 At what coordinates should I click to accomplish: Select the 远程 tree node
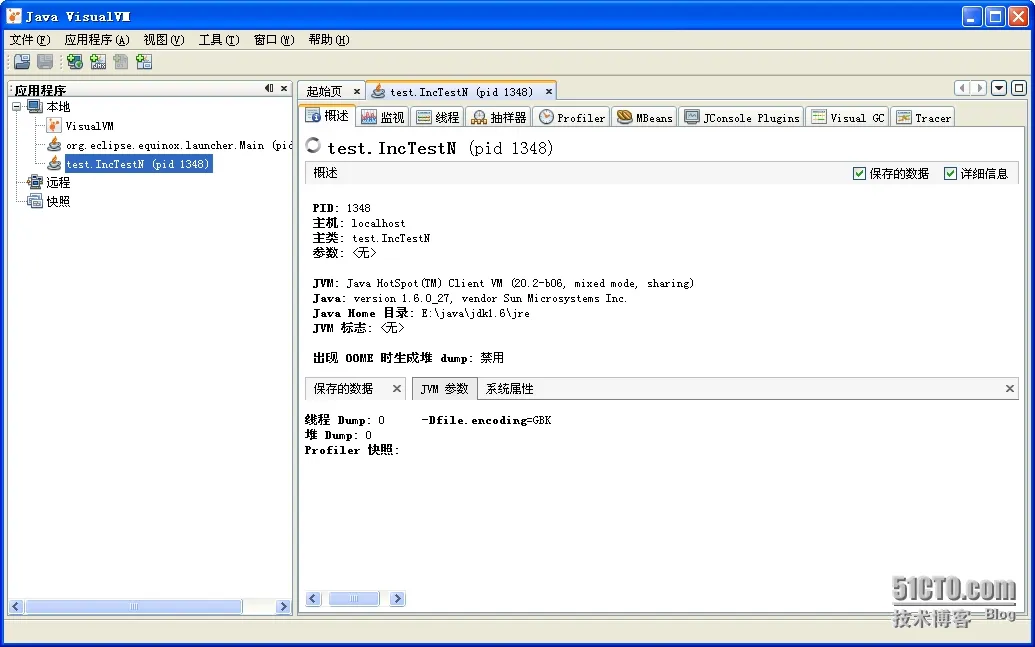[58, 182]
